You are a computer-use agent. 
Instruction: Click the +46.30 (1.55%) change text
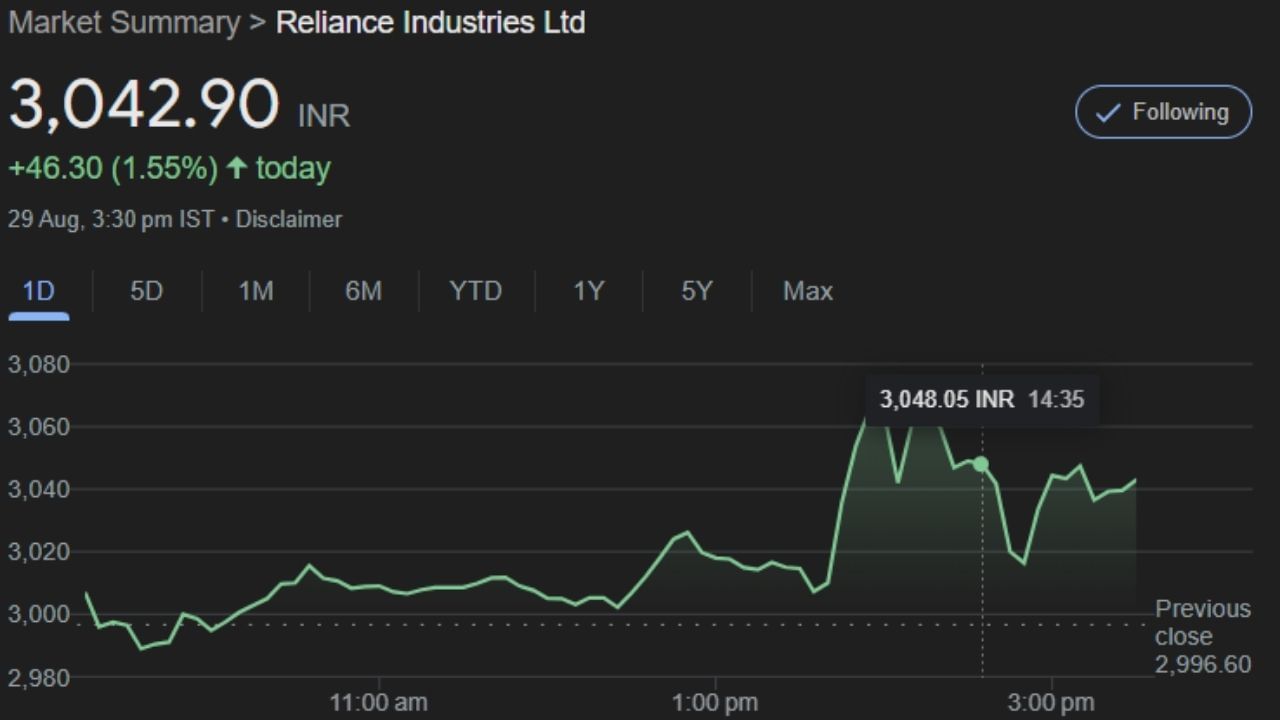[112, 168]
